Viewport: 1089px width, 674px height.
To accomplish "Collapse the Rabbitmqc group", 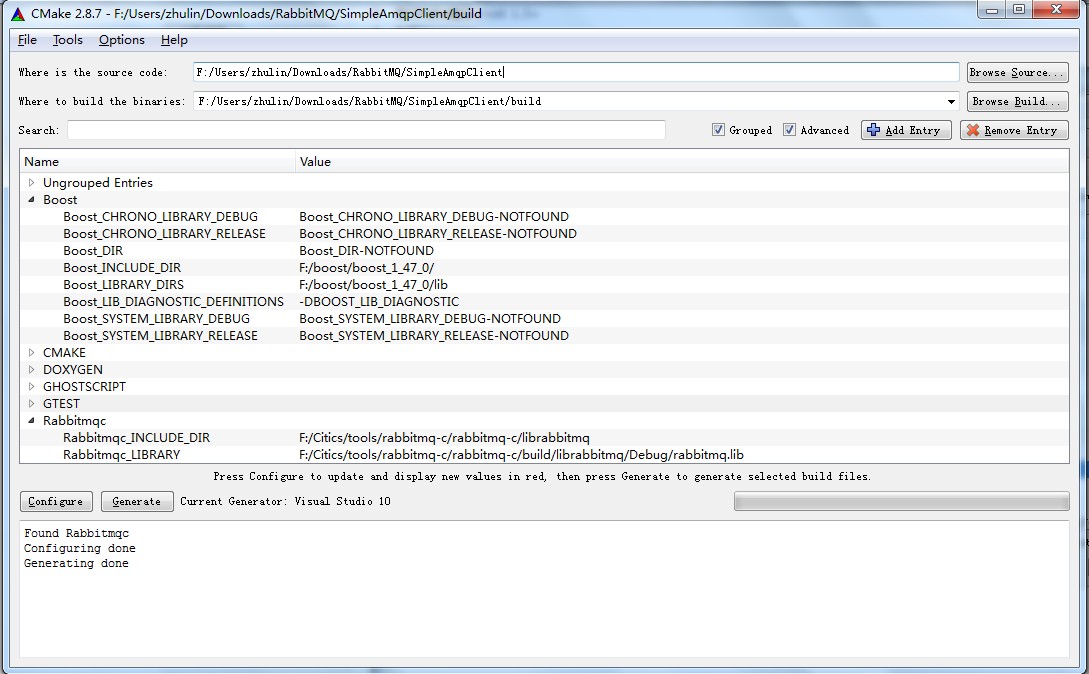I will point(31,420).
